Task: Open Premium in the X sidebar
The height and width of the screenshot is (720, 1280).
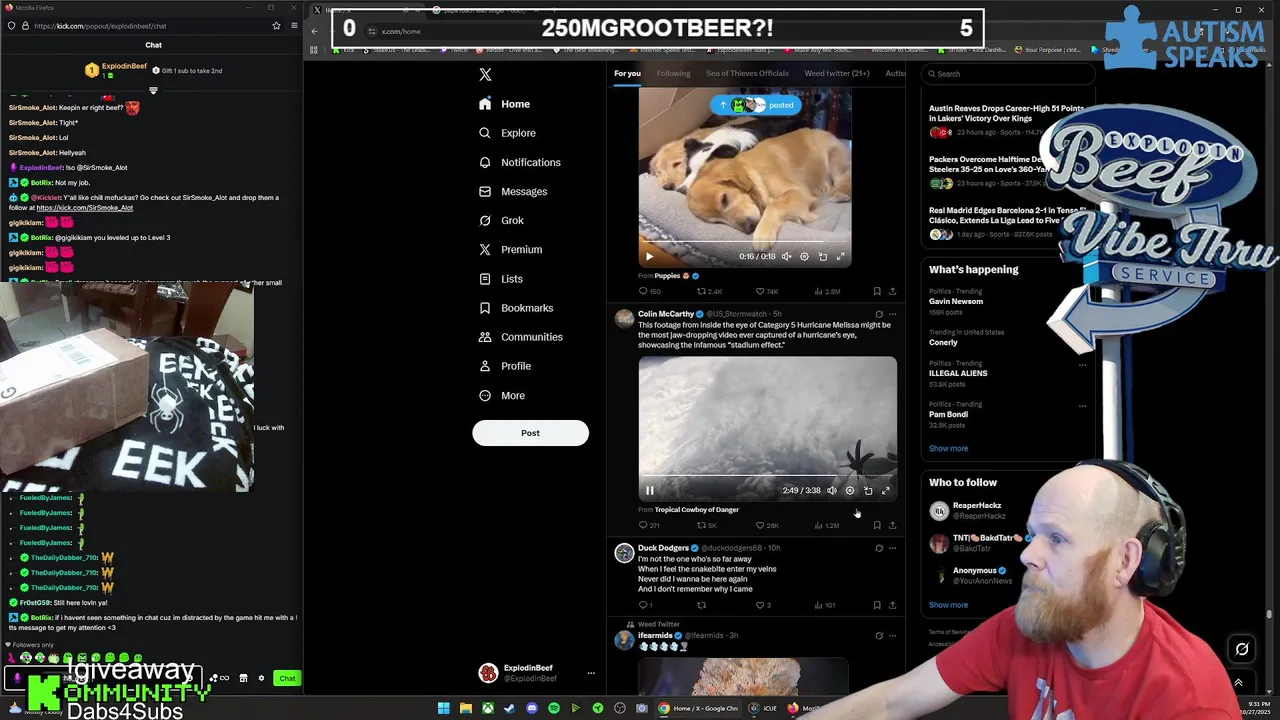Action: coord(510,249)
